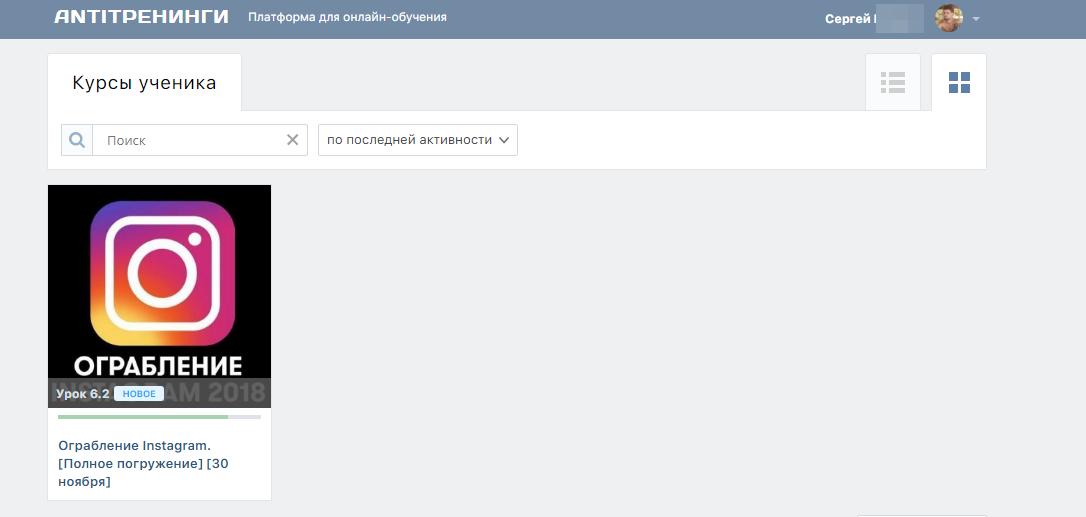Open the 'по последней активности' sort dropdown
The height and width of the screenshot is (517, 1086).
[417, 140]
